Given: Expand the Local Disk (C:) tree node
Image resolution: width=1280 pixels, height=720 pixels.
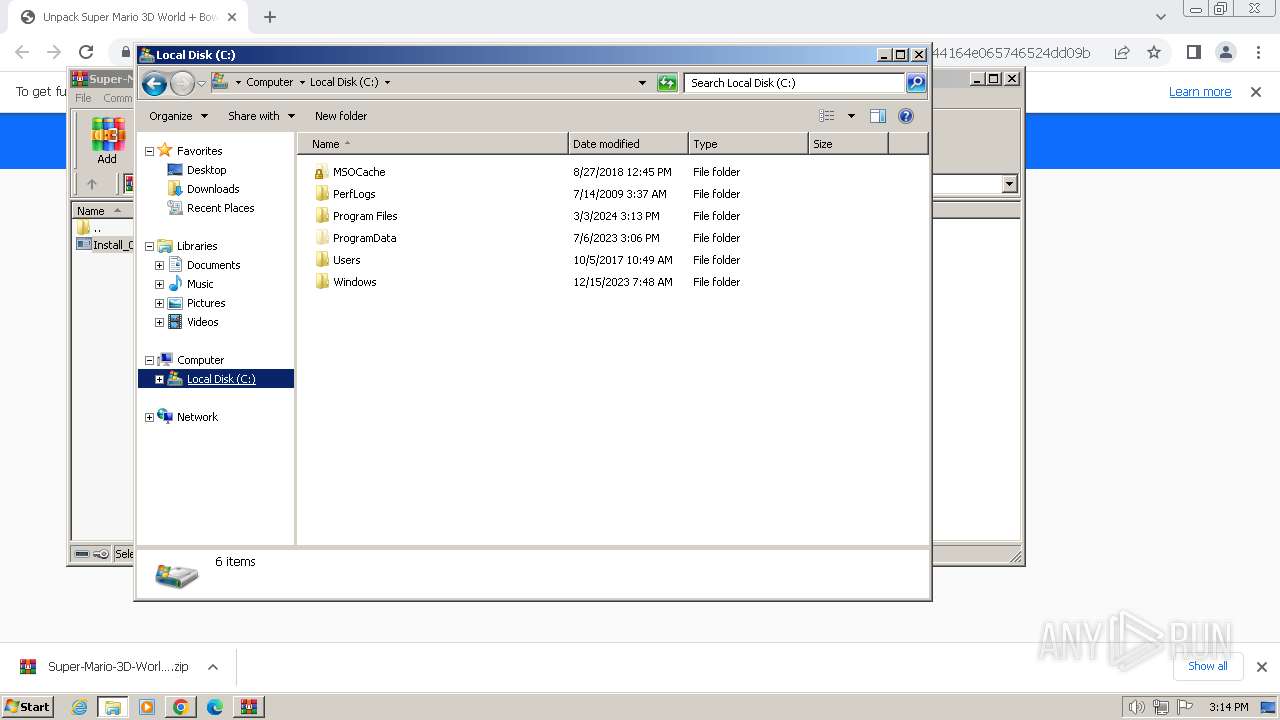Looking at the screenshot, I should (x=159, y=379).
